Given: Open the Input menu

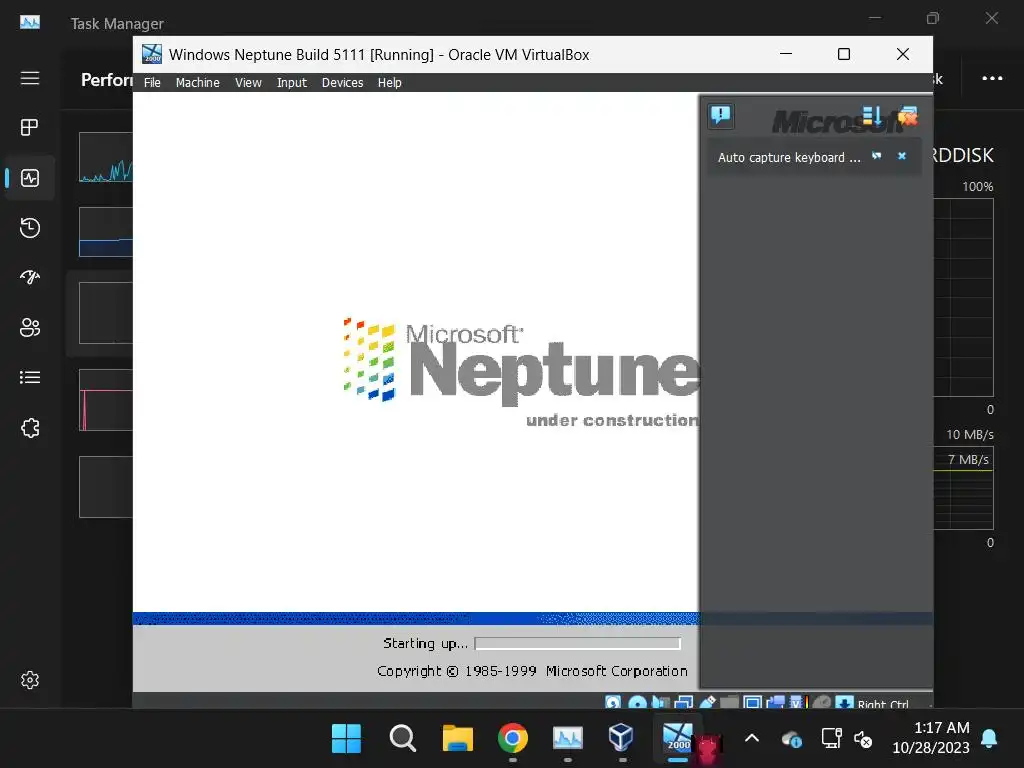Looking at the screenshot, I should pos(291,83).
